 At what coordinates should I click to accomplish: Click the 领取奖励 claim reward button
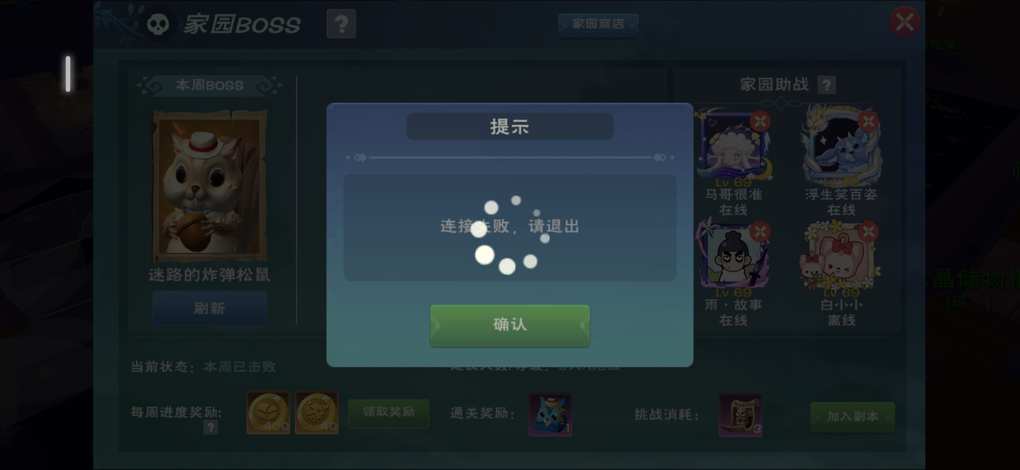pos(388,413)
